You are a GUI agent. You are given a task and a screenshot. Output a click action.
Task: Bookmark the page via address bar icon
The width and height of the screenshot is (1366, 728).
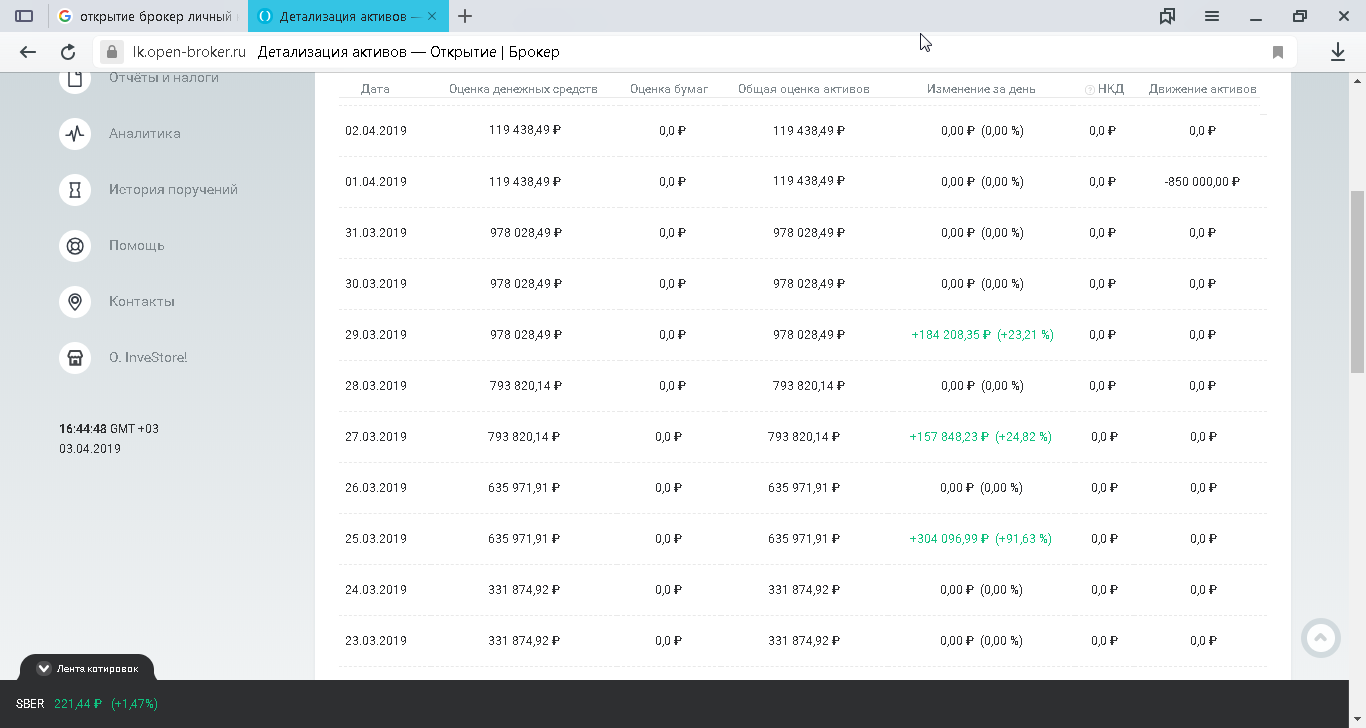click(1277, 52)
